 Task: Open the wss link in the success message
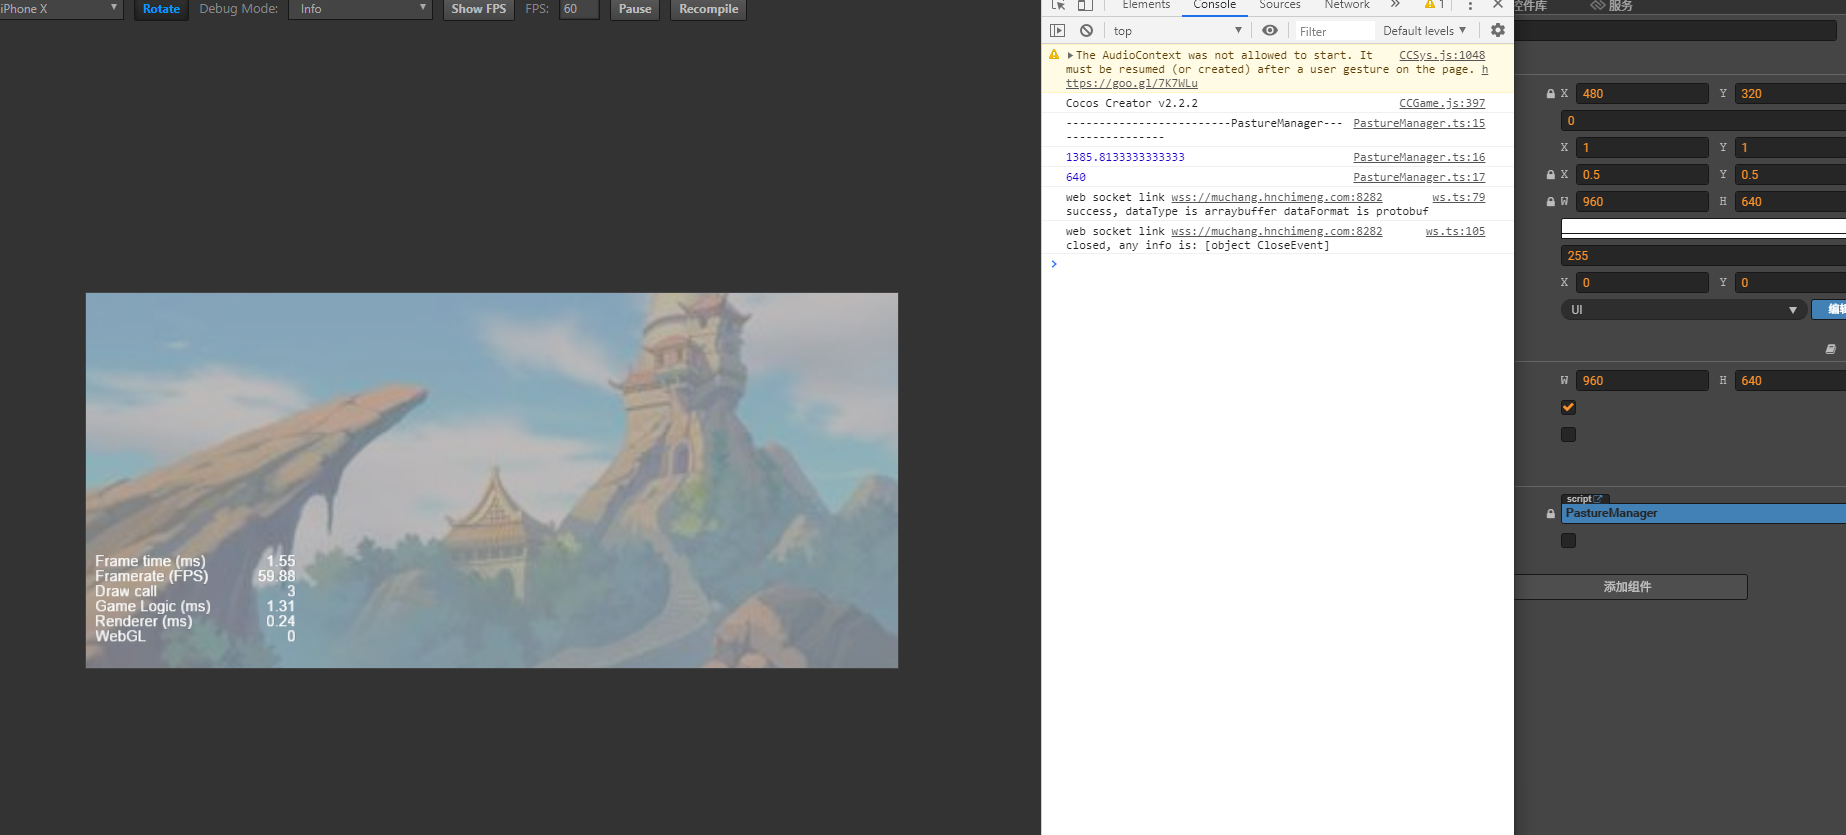point(1277,198)
